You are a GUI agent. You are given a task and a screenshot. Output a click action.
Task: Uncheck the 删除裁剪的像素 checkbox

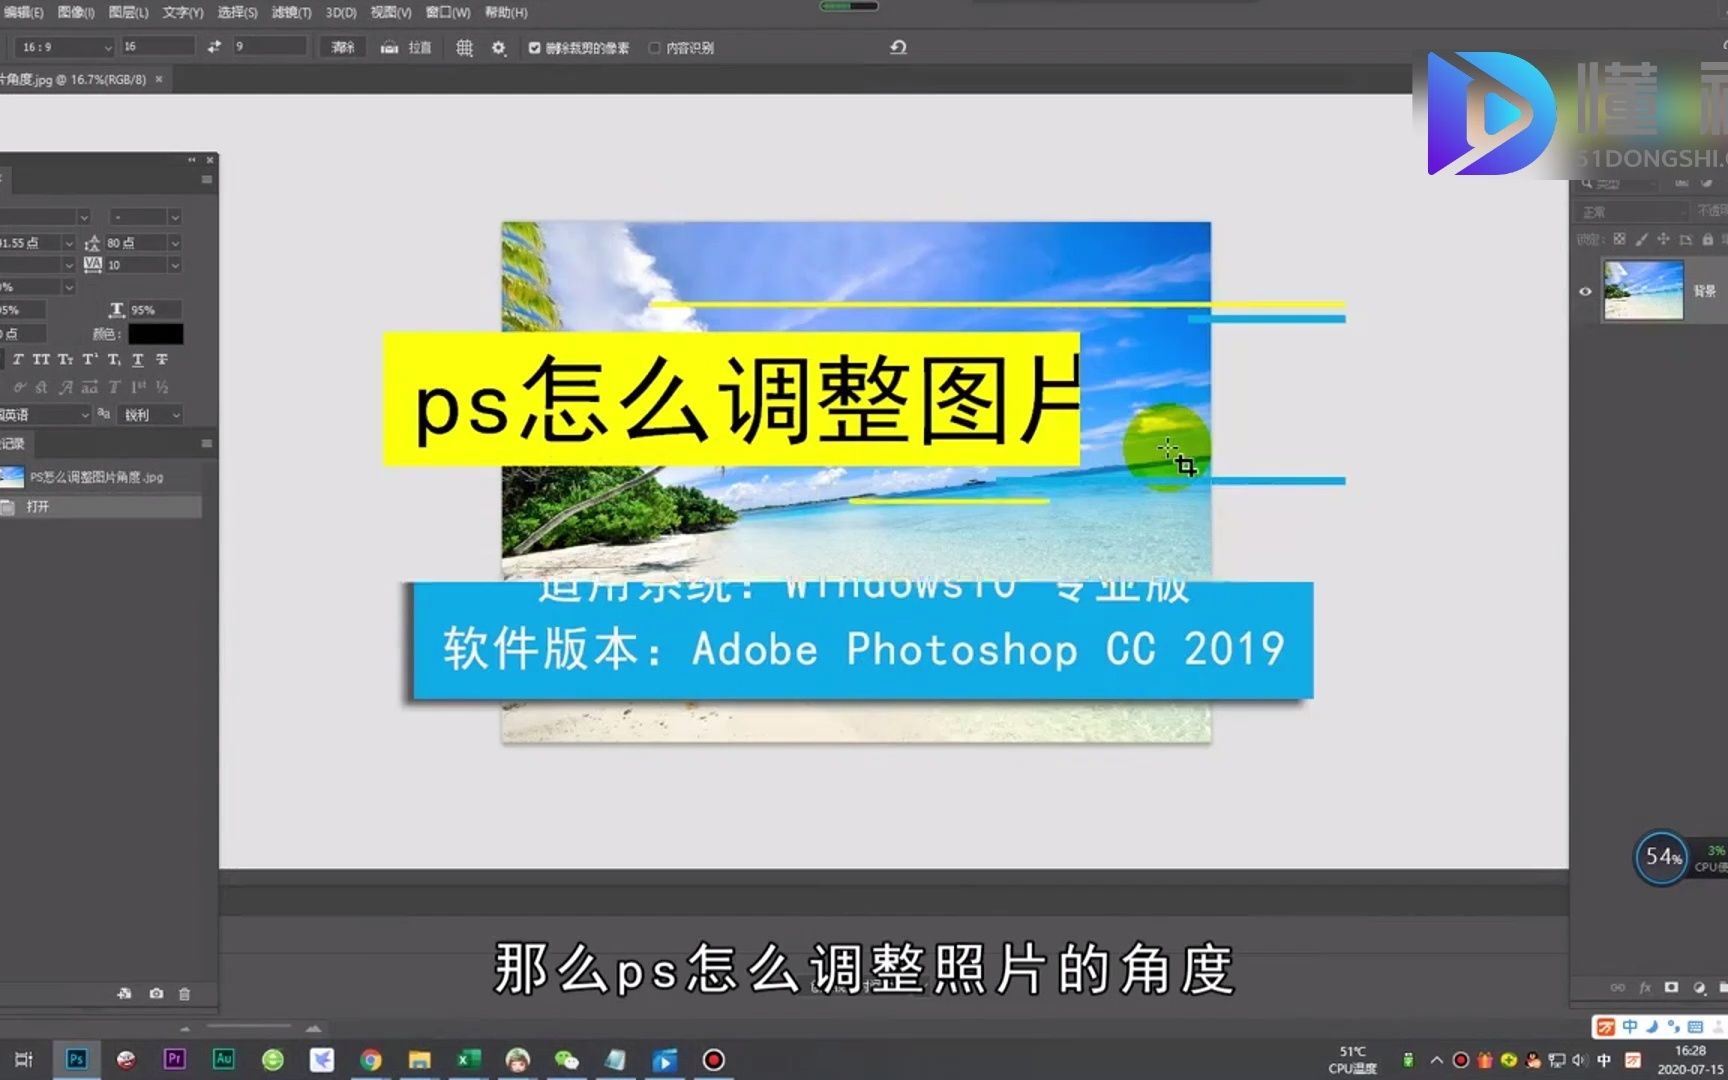pyautogui.click(x=534, y=47)
